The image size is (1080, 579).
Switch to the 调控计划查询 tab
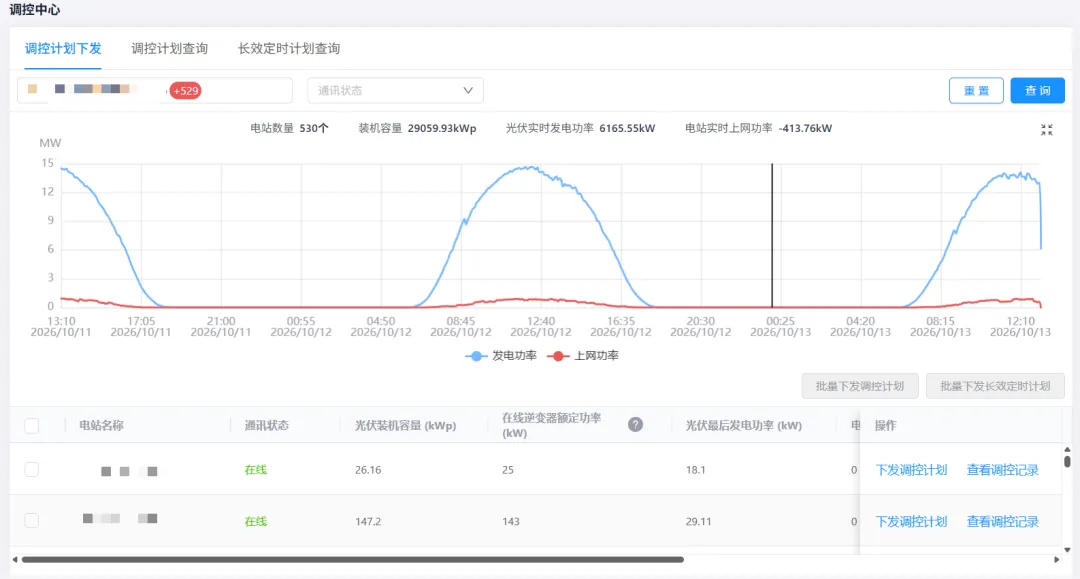pyautogui.click(x=169, y=49)
